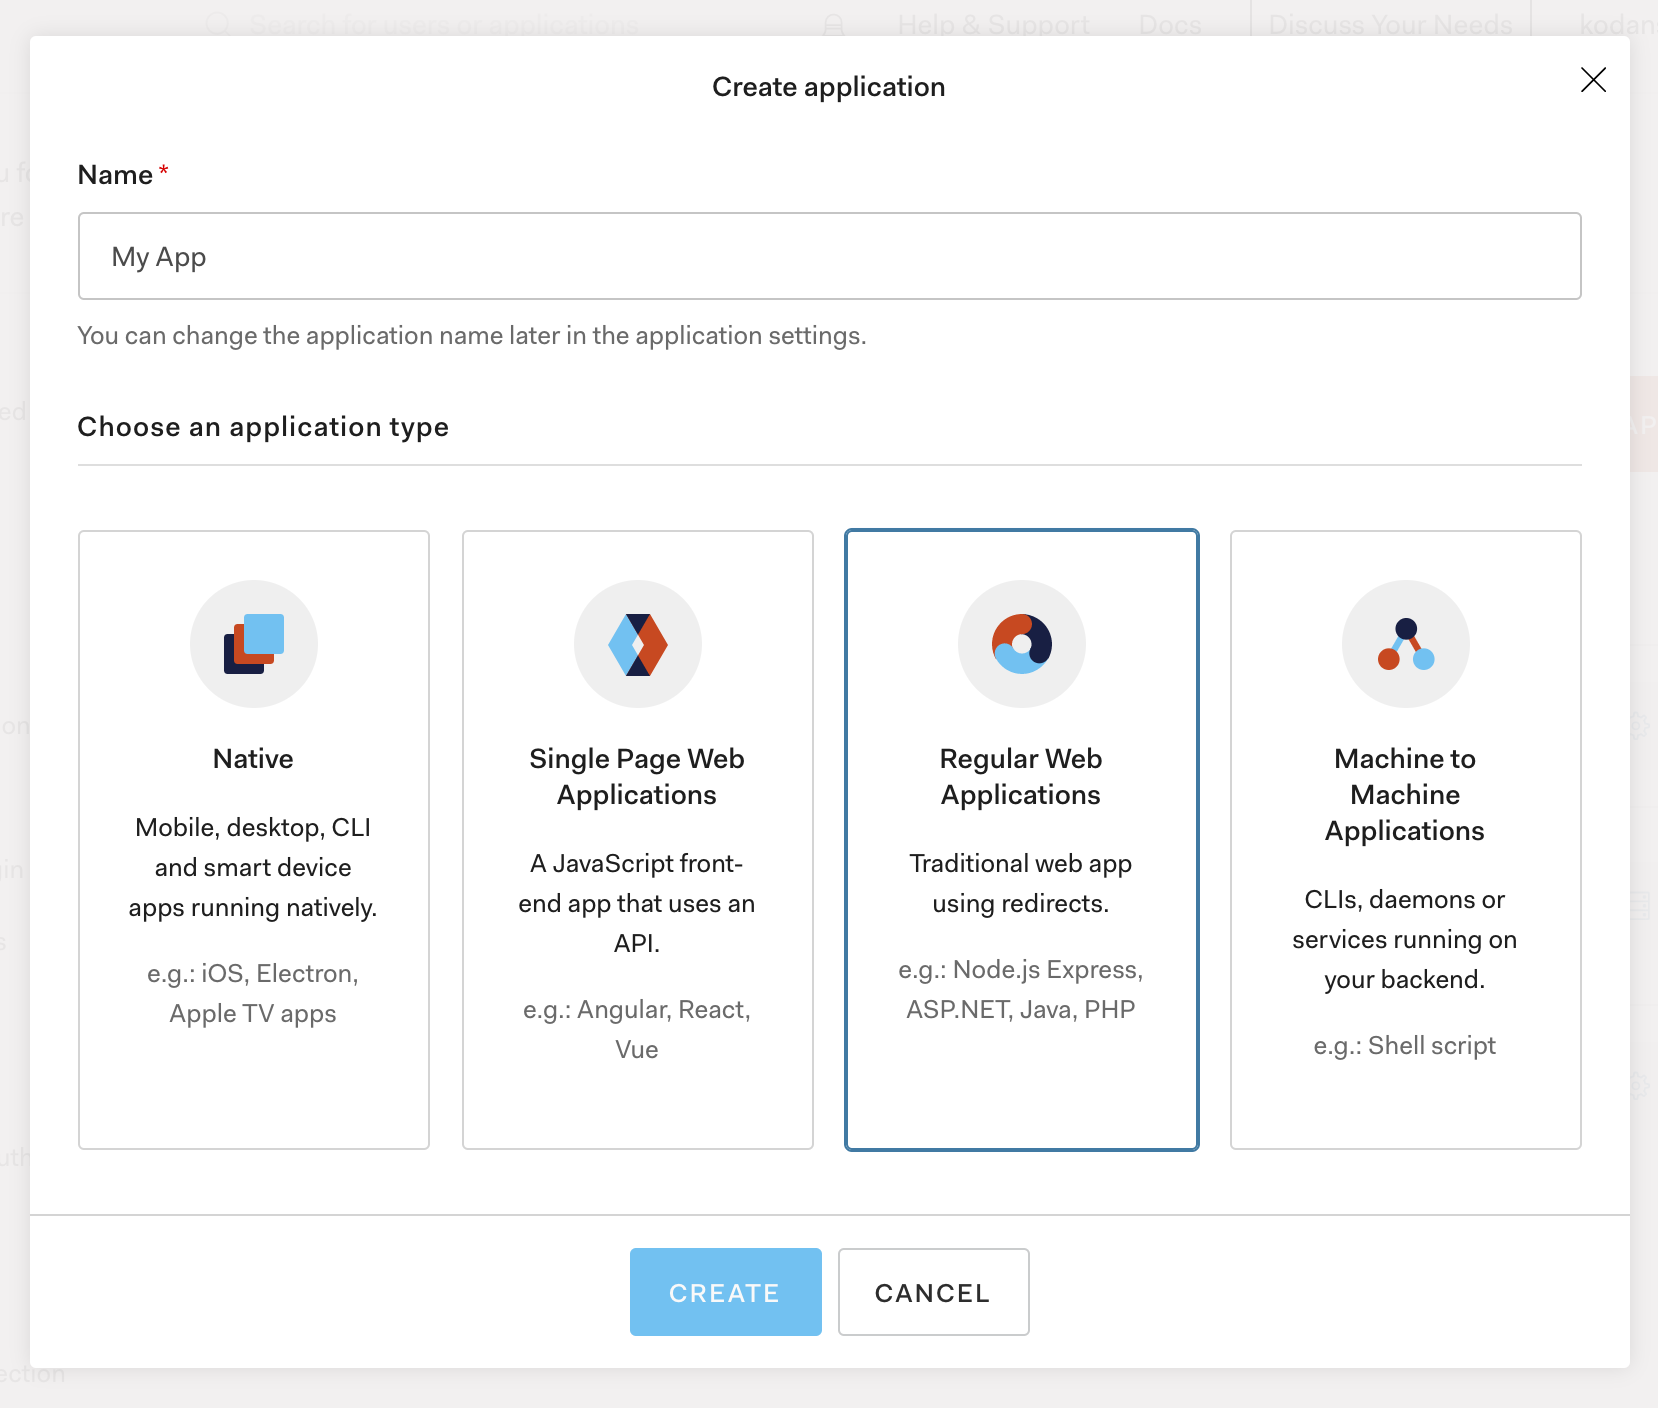Screen dimensions: 1658x1408
Task: Close the Create application dialog
Action: [1593, 80]
